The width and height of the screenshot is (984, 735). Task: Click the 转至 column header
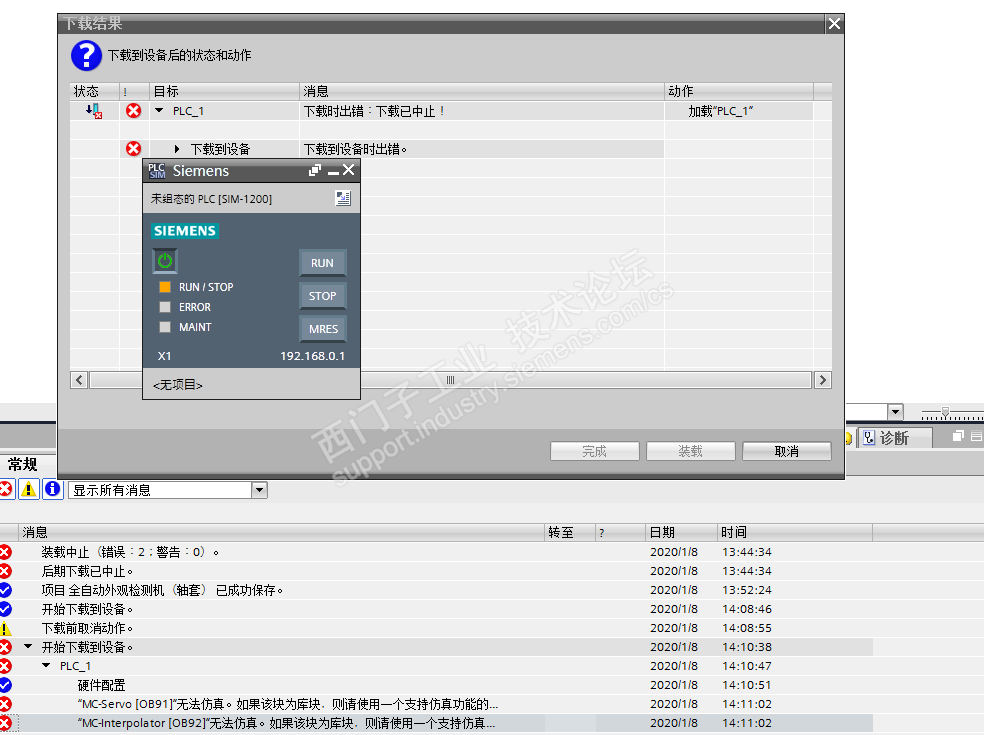(569, 533)
